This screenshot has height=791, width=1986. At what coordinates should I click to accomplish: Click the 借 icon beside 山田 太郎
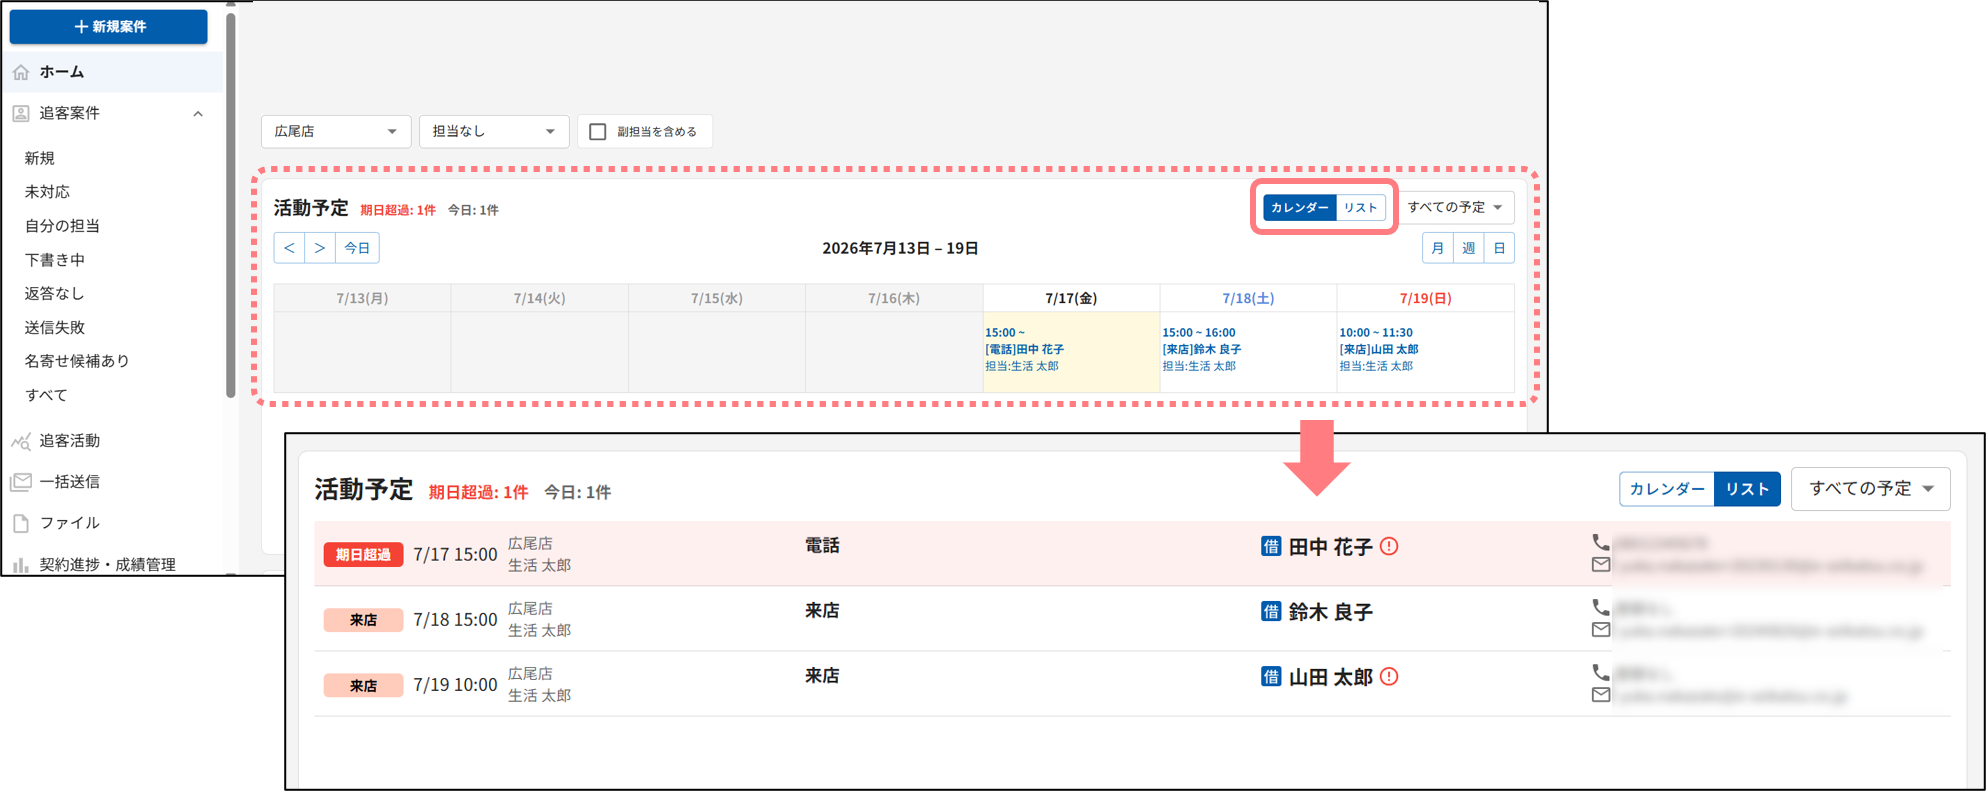(x=1271, y=676)
